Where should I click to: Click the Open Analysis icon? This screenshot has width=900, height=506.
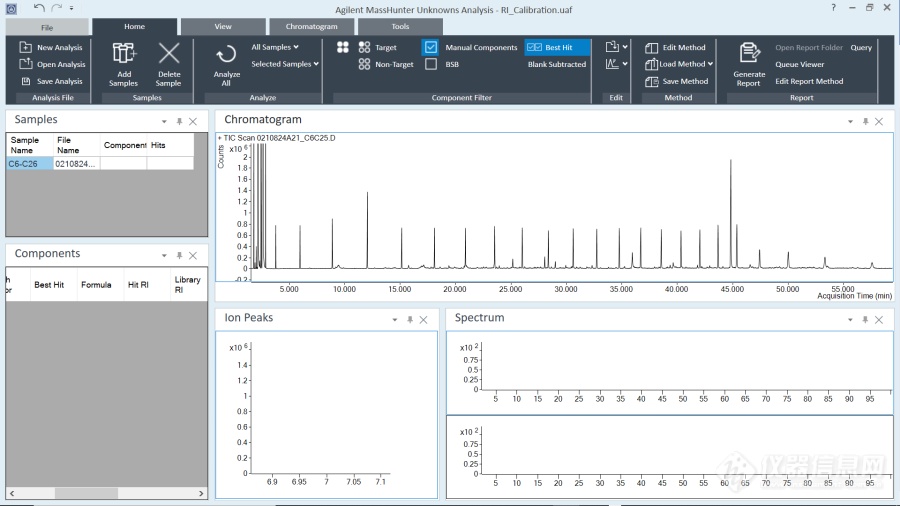click(25, 64)
